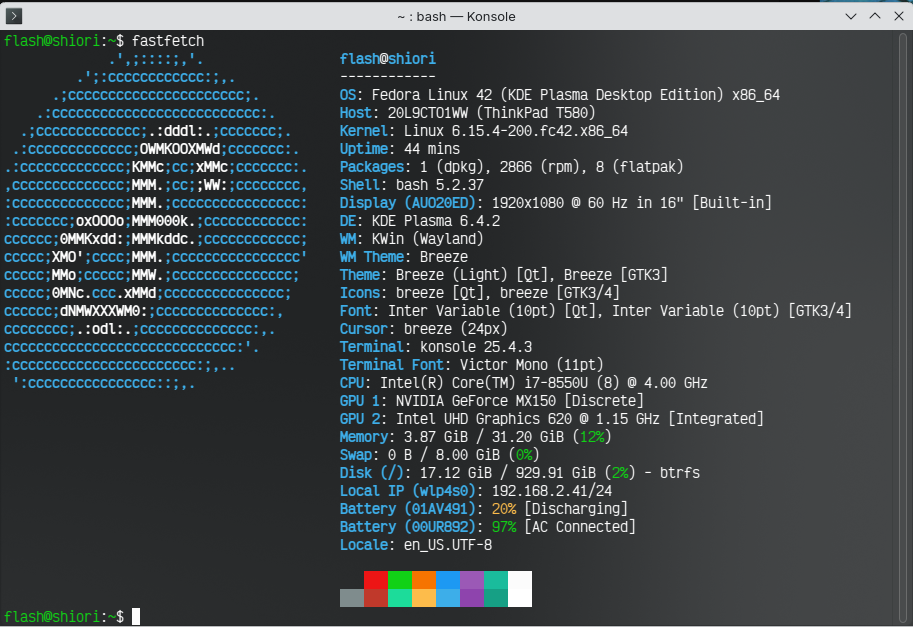Click the battery status '[AC Connected]'
Image resolution: width=913 pixels, height=627 pixels.
581,528
